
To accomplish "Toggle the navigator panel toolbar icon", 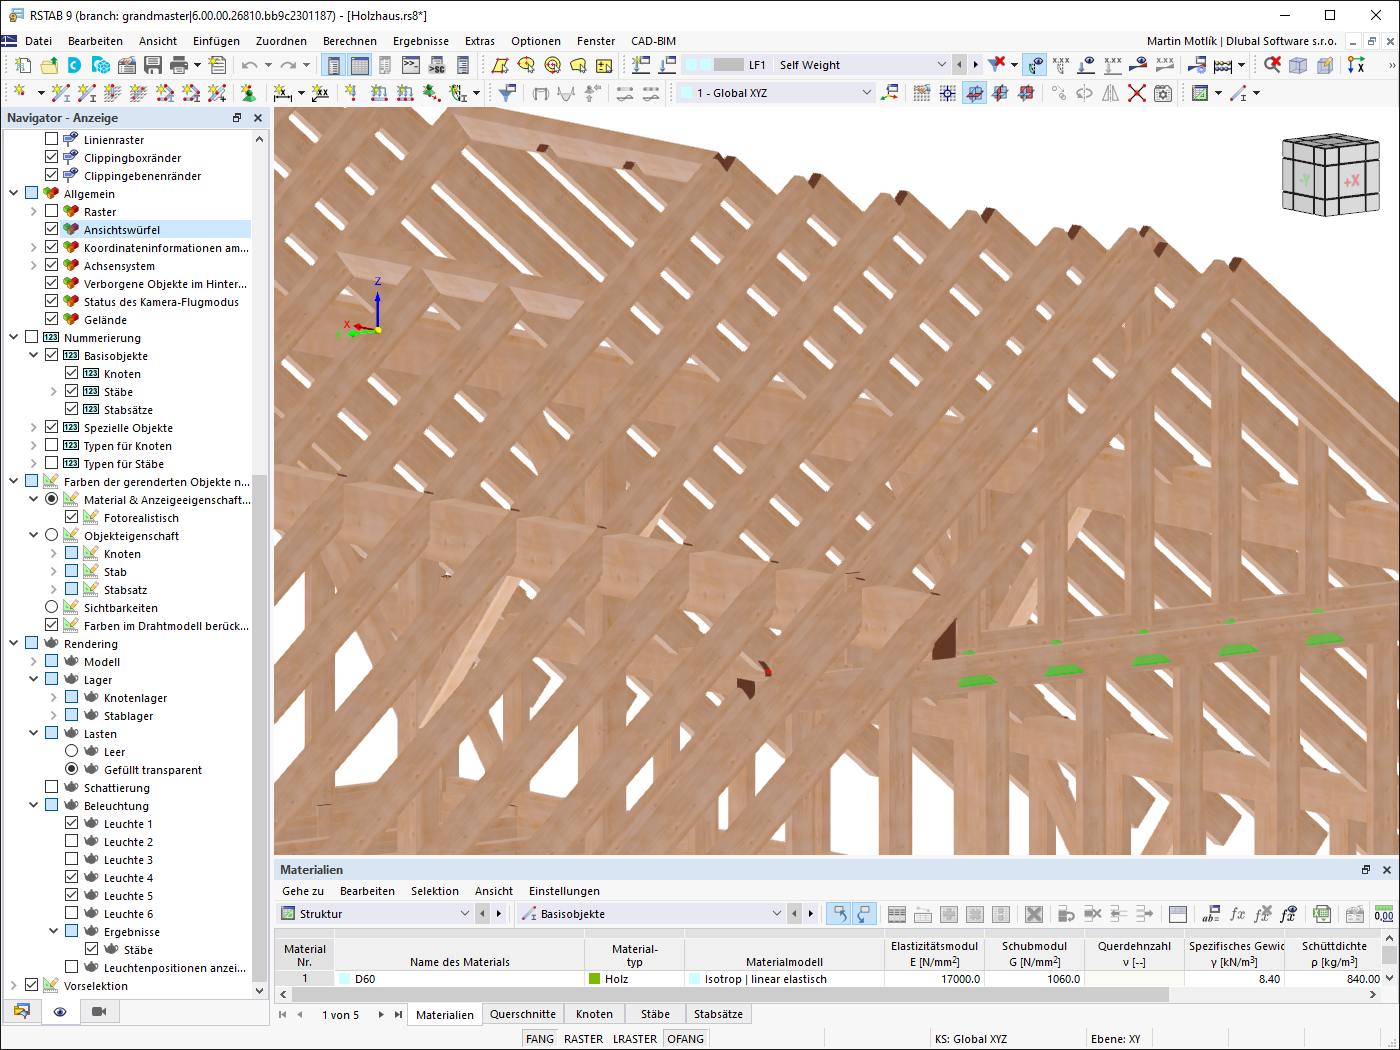I will [x=334, y=65].
